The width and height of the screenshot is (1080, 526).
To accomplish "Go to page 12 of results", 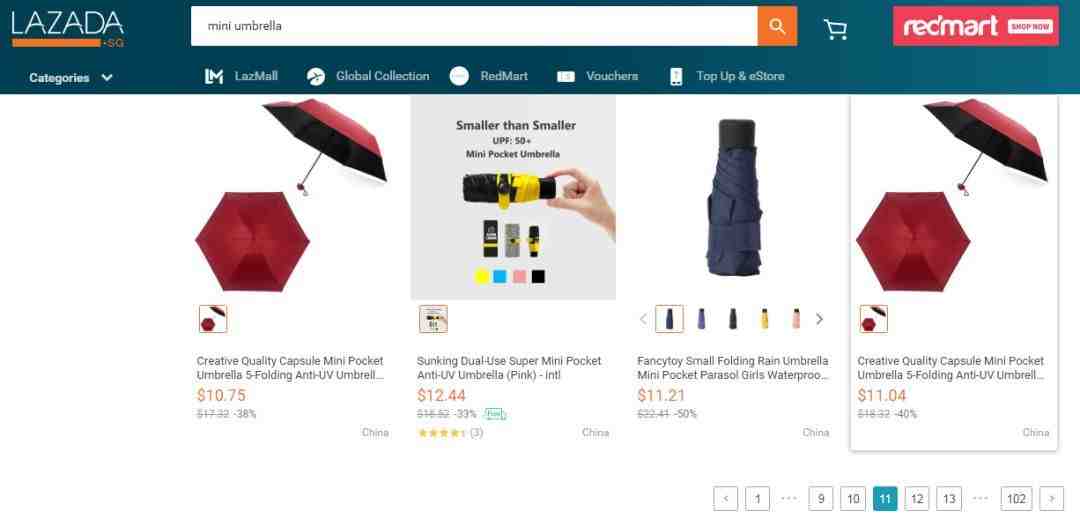I will pos(917,499).
